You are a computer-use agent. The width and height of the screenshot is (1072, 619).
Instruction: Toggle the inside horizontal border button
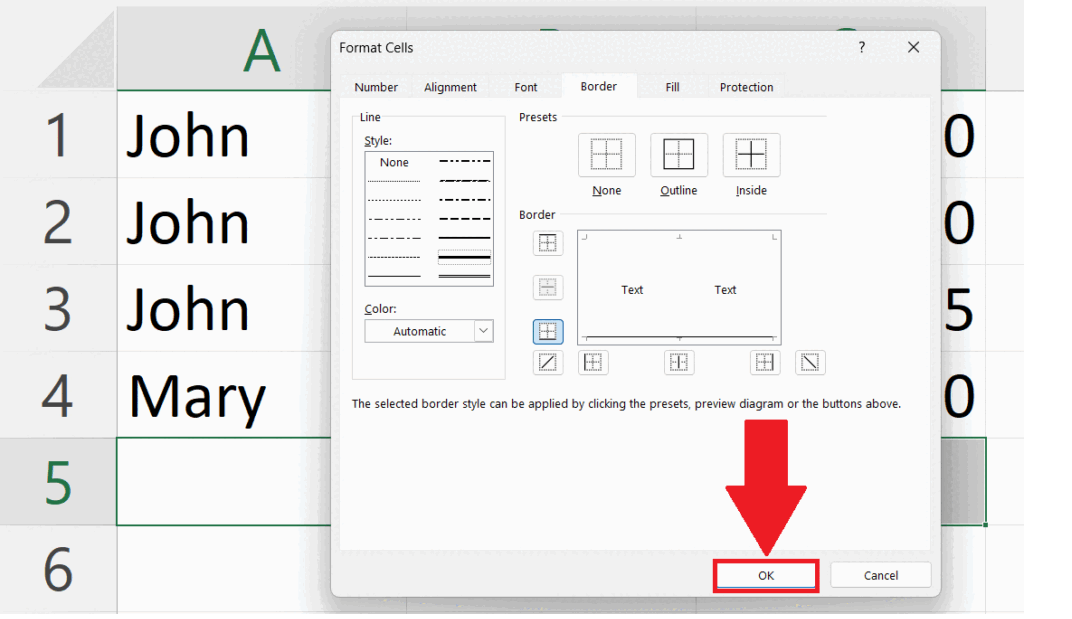pyautogui.click(x=548, y=287)
